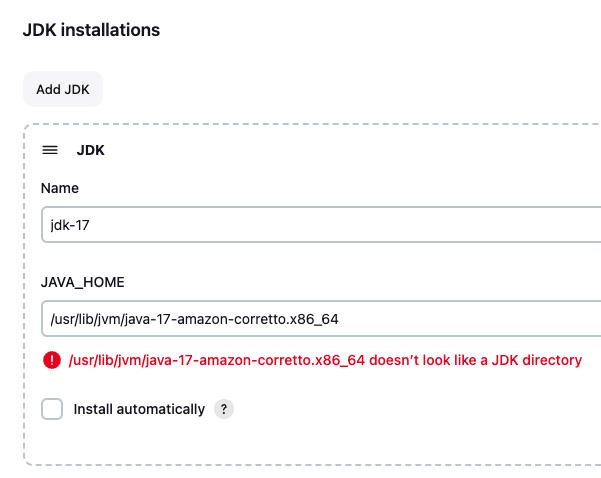Click the jdk-17 text in Name field
Screen dimensions: 601x478
pyautogui.click(x=70, y=225)
